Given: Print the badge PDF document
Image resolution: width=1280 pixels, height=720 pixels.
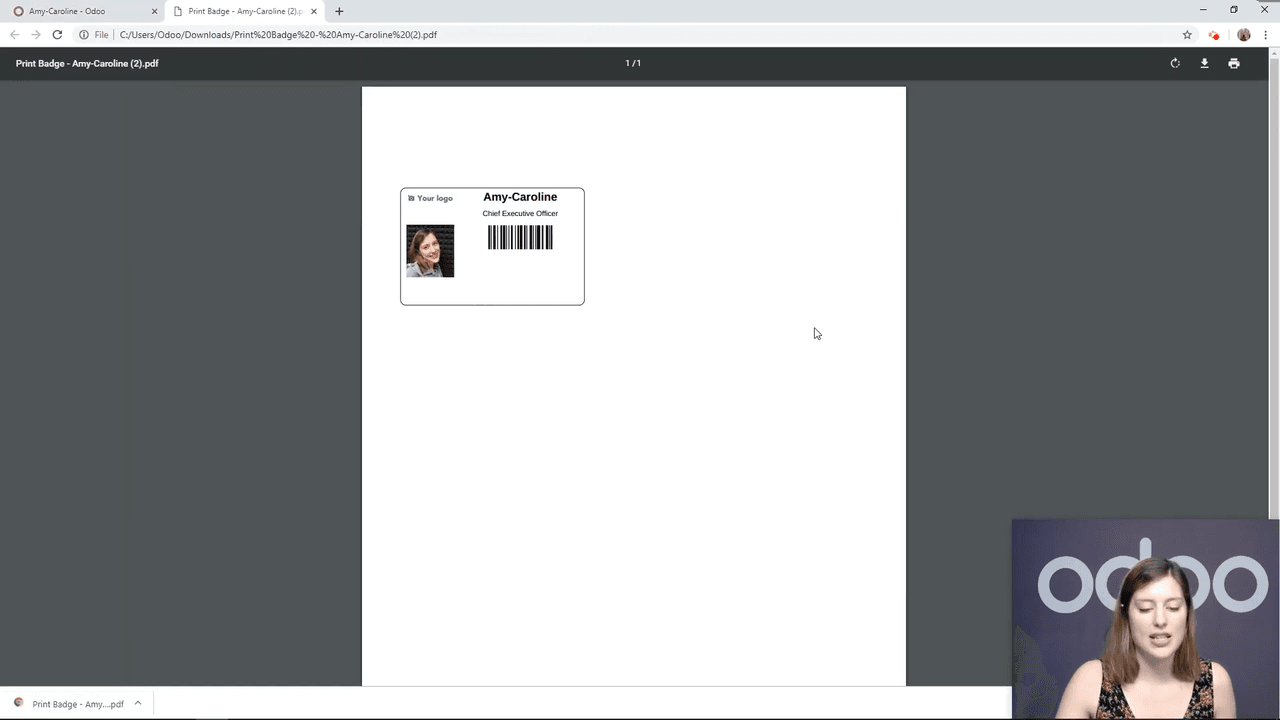Looking at the screenshot, I should coord(1234,63).
